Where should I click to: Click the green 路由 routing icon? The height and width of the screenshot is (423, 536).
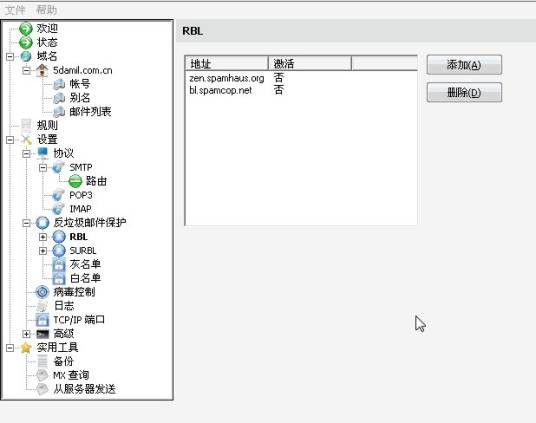[x=75, y=181]
